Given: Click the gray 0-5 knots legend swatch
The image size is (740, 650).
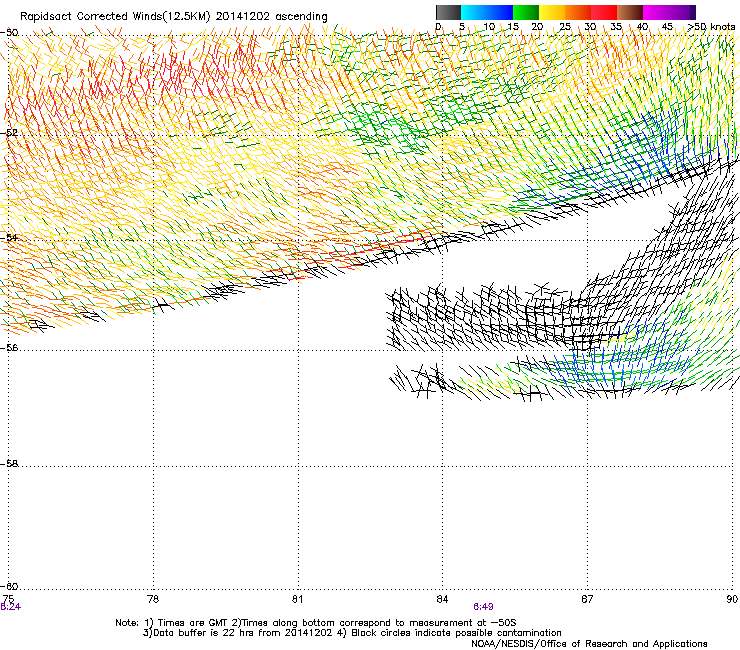Looking at the screenshot, I should pos(448,12).
